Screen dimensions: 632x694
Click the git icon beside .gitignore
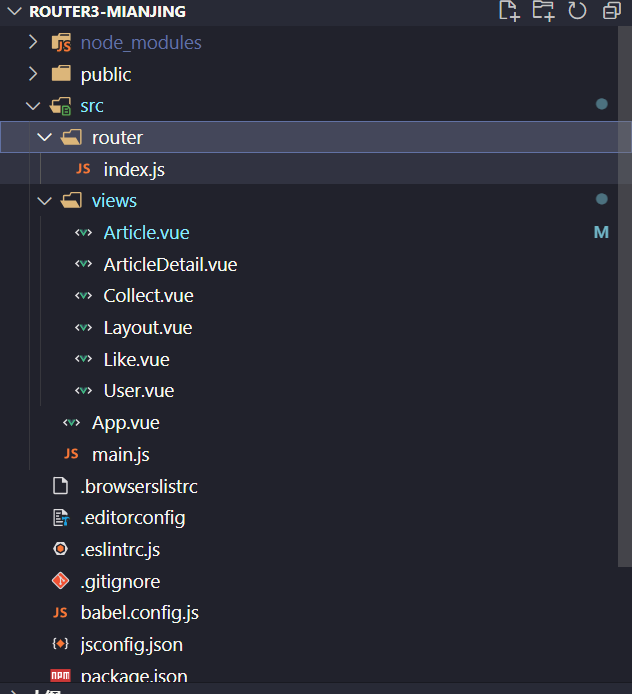pos(61,582)
